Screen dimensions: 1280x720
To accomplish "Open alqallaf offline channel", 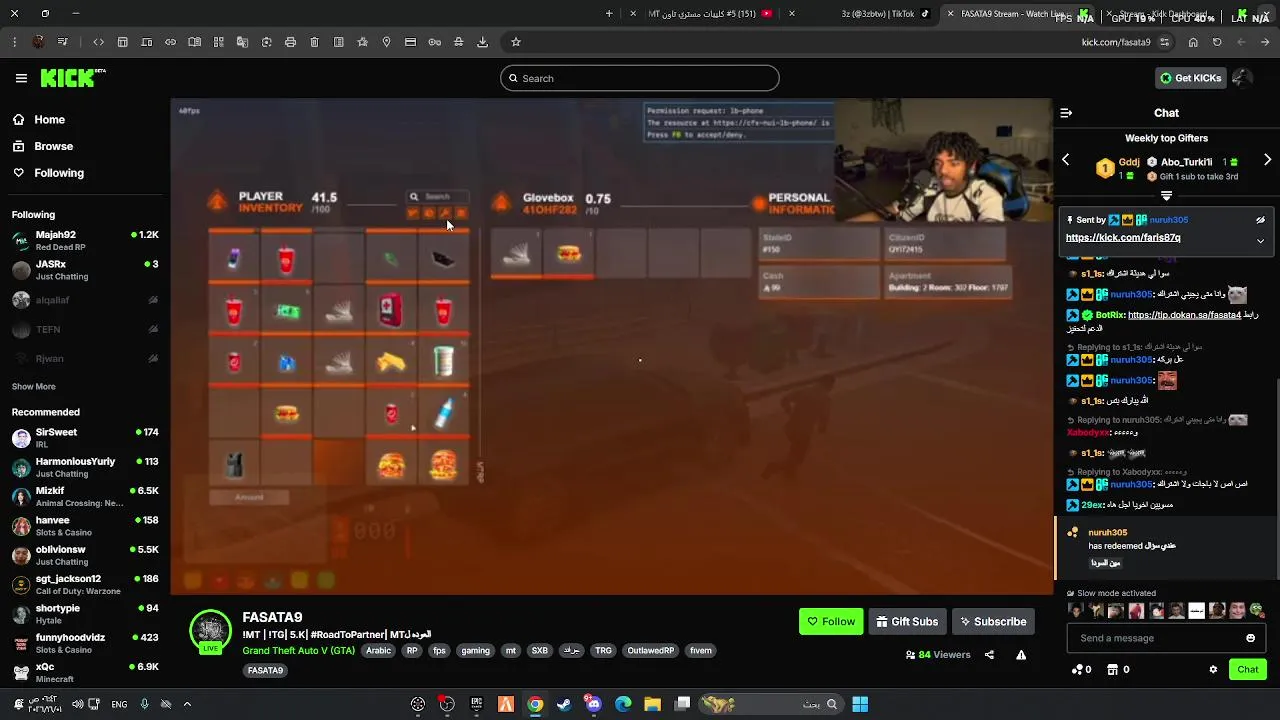I will pos(84,300).
